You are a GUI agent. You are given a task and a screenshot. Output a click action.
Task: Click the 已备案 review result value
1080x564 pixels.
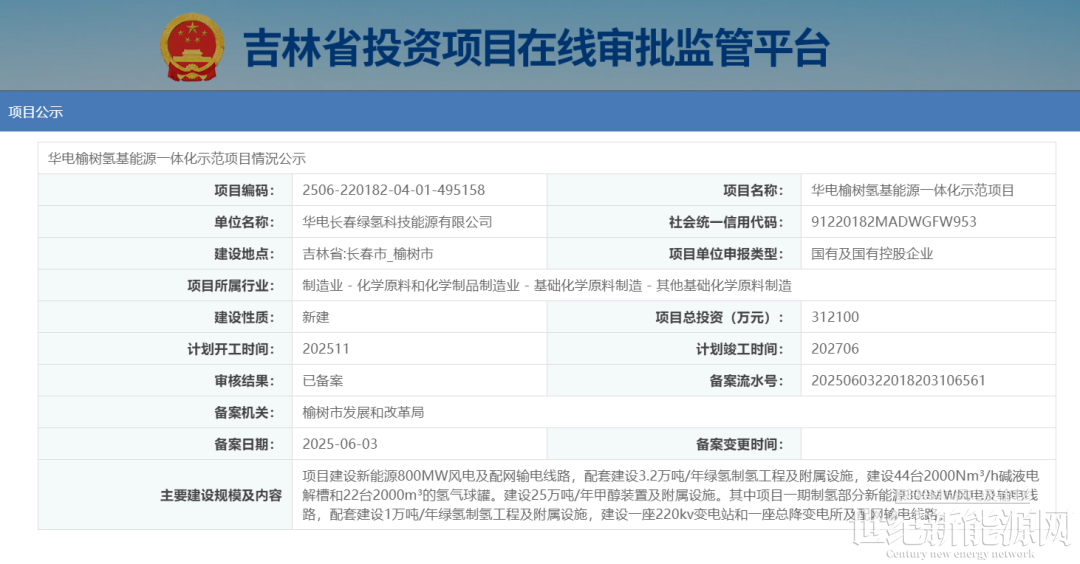(323, 381)
